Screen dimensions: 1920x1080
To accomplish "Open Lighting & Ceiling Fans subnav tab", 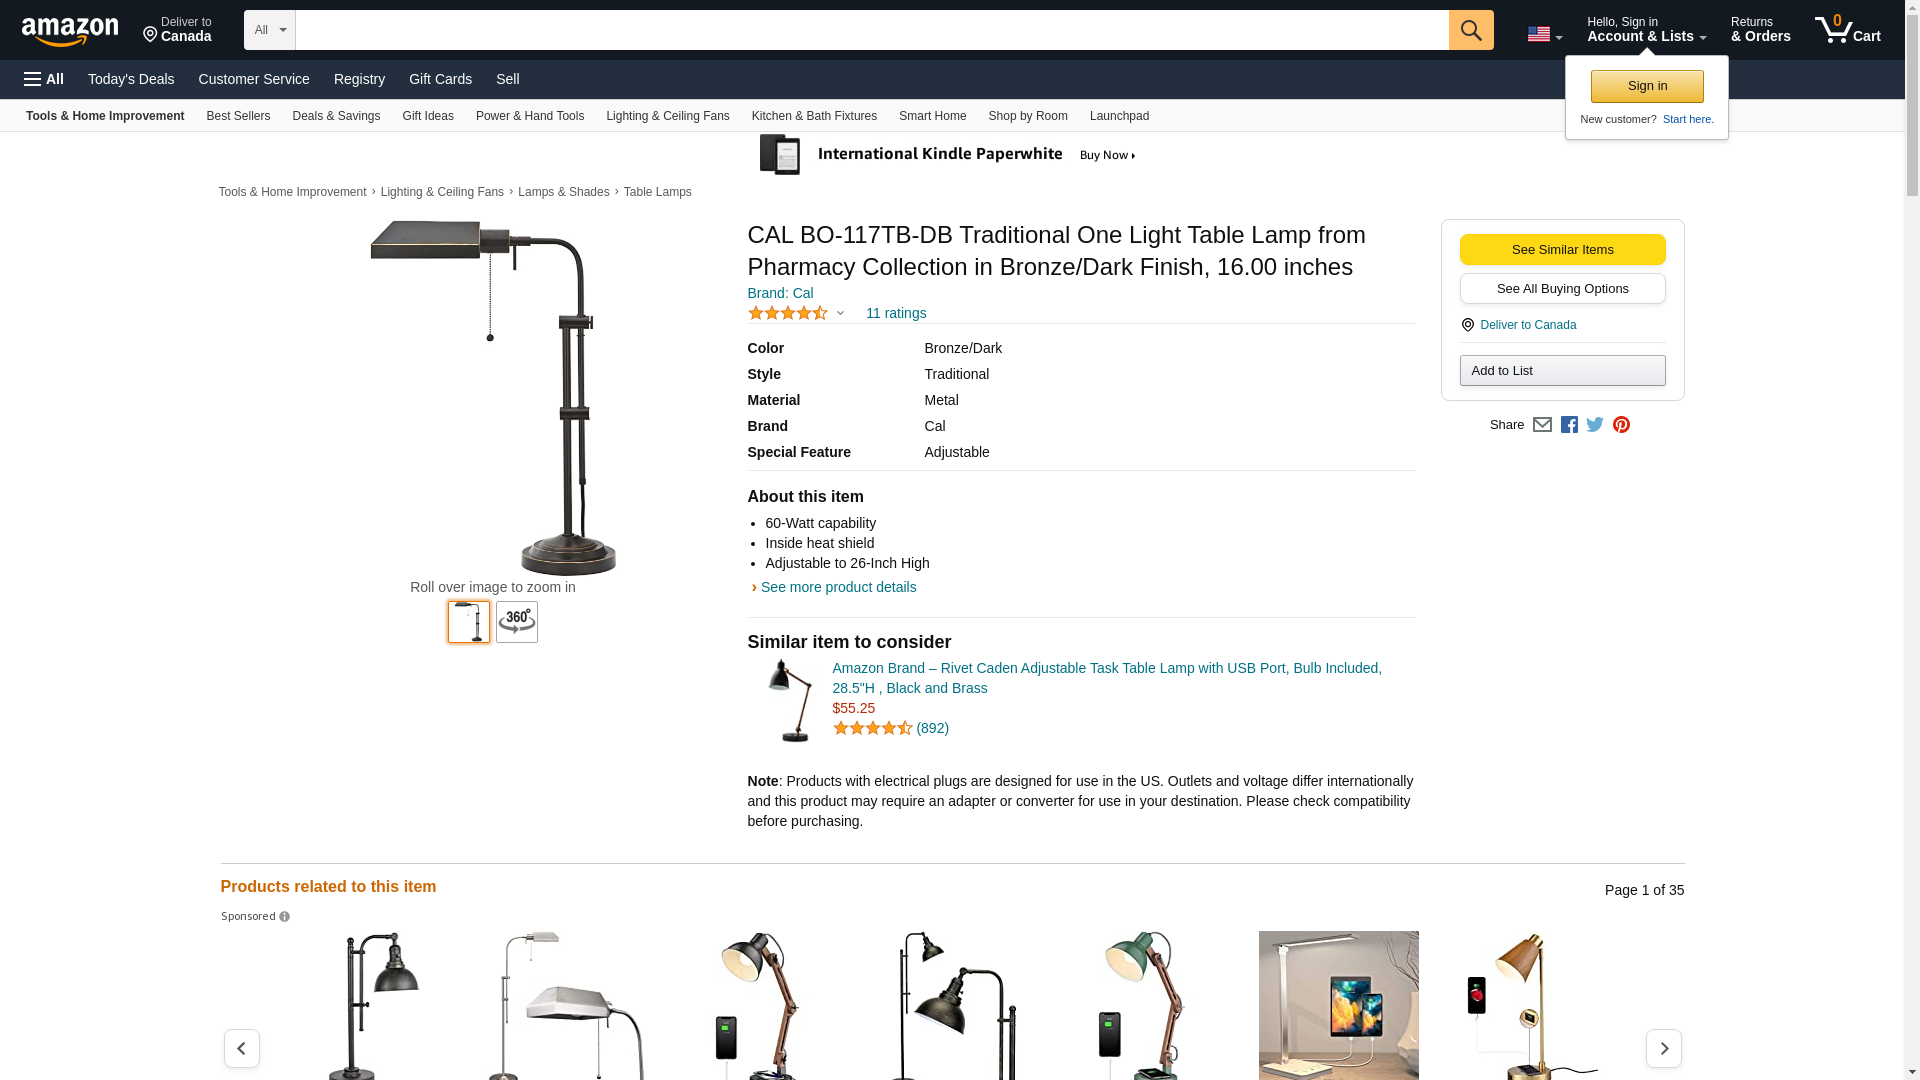I will (667, 116).
